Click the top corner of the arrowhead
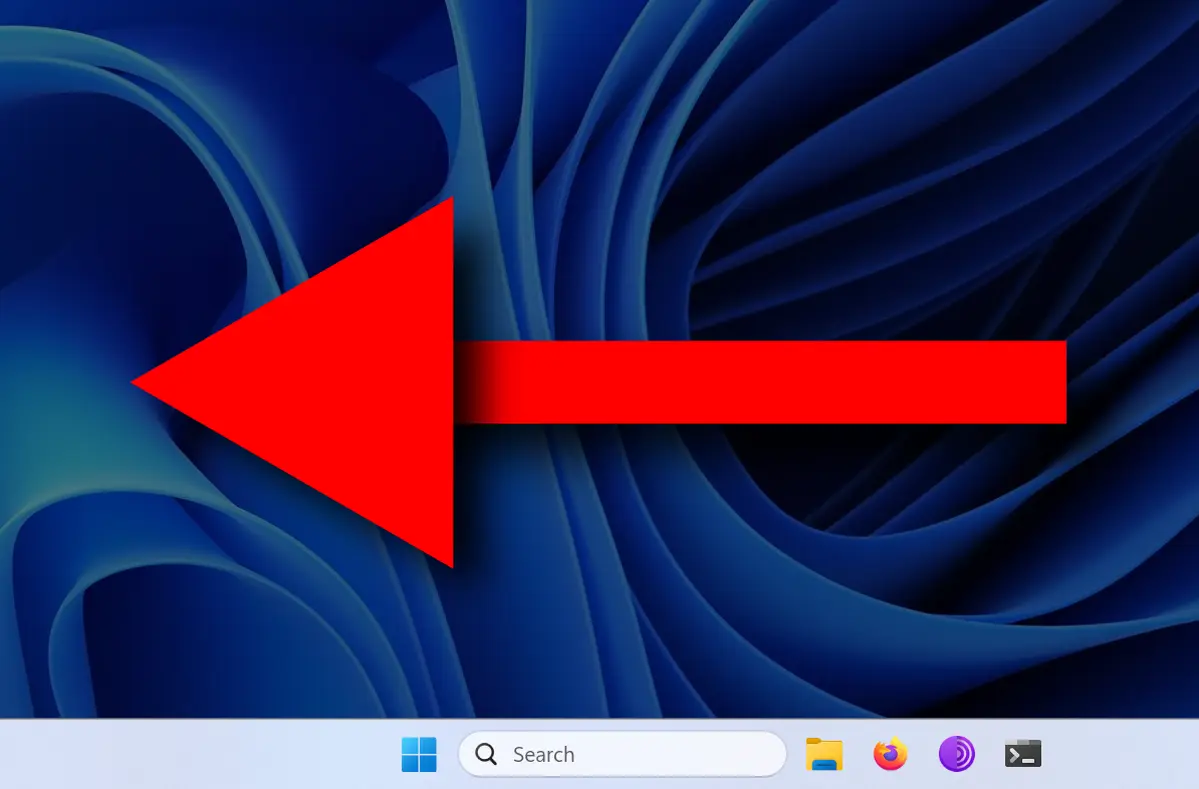The width and height of the screenshot is (1199, 789). tap(450, 204)
